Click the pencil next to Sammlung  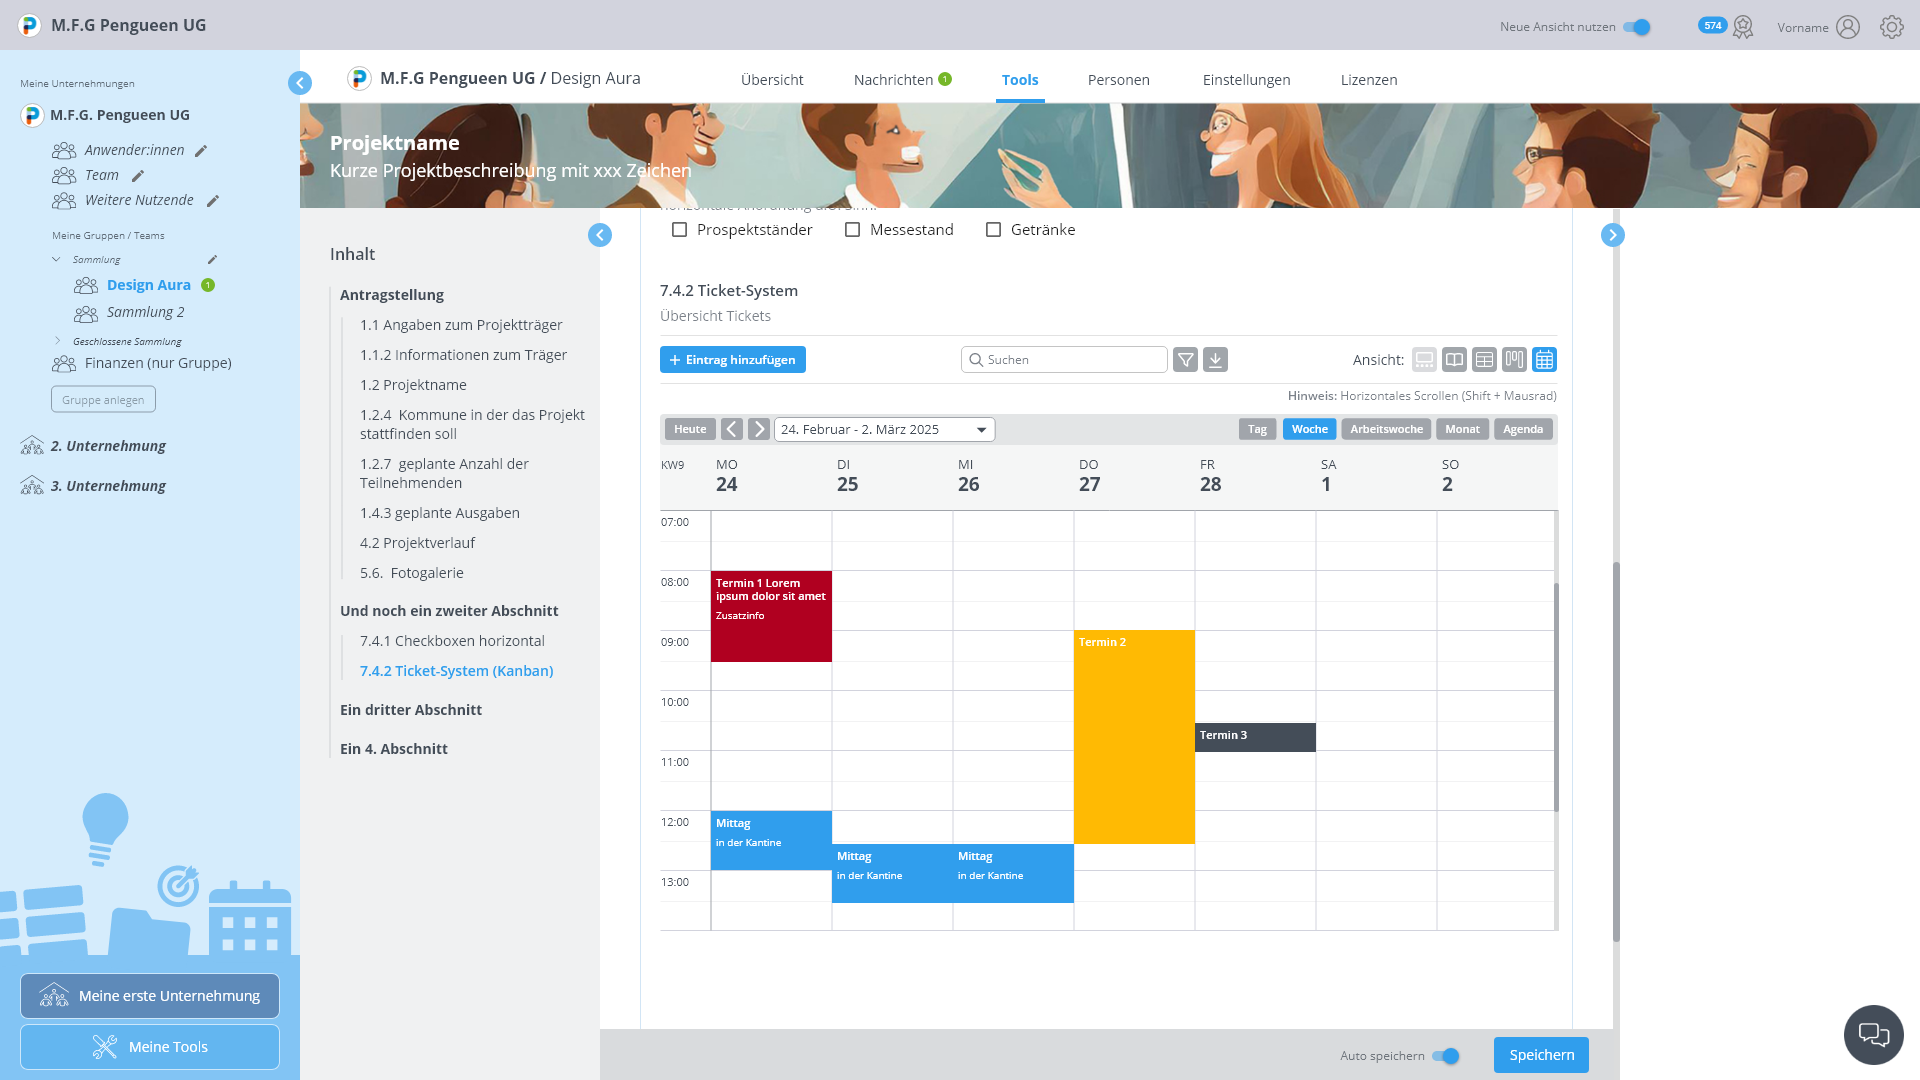tap(212, 260)
